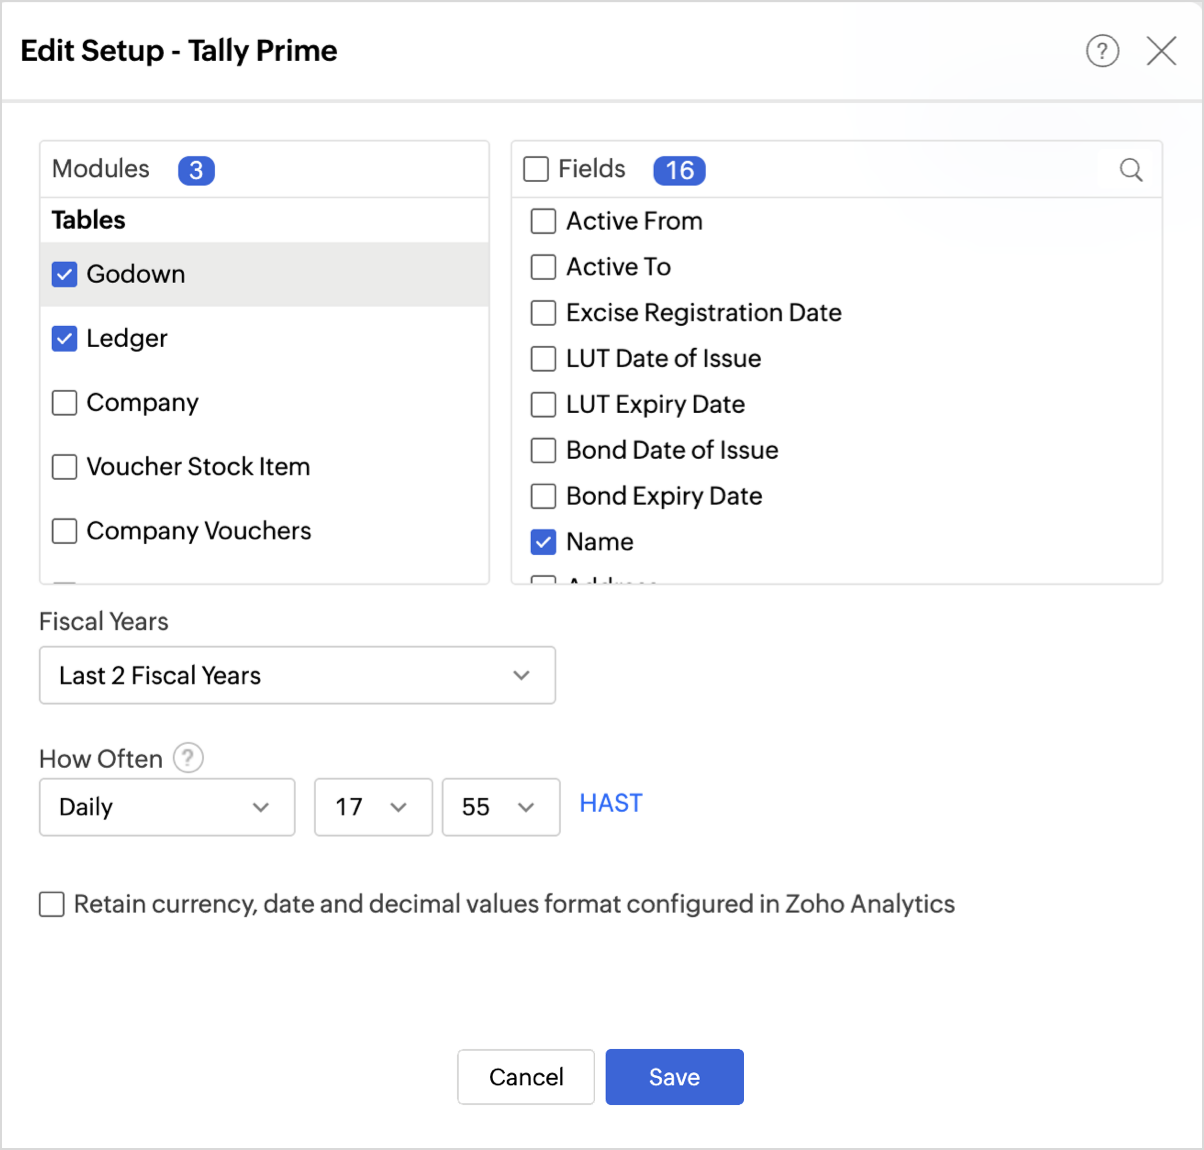The image size is (1204, 1150).
Task: Click the How Often help icon
Action: coord(188,758)
